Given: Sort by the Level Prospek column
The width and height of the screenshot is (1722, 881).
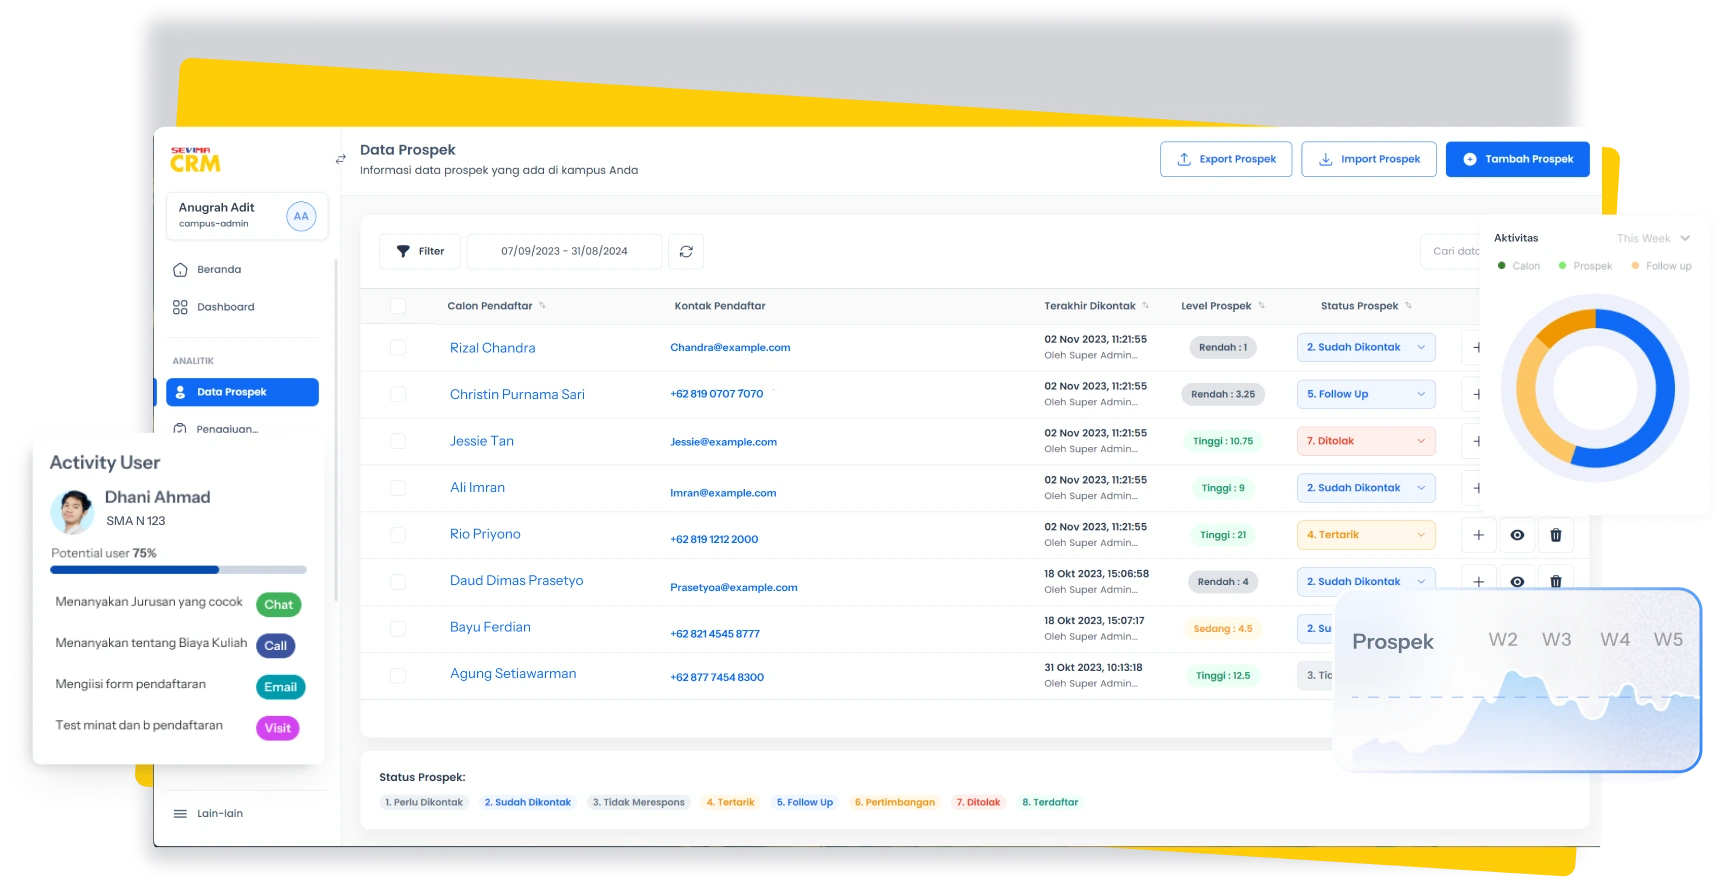Looking at the screenshot, I should [x=1262, y=306].
